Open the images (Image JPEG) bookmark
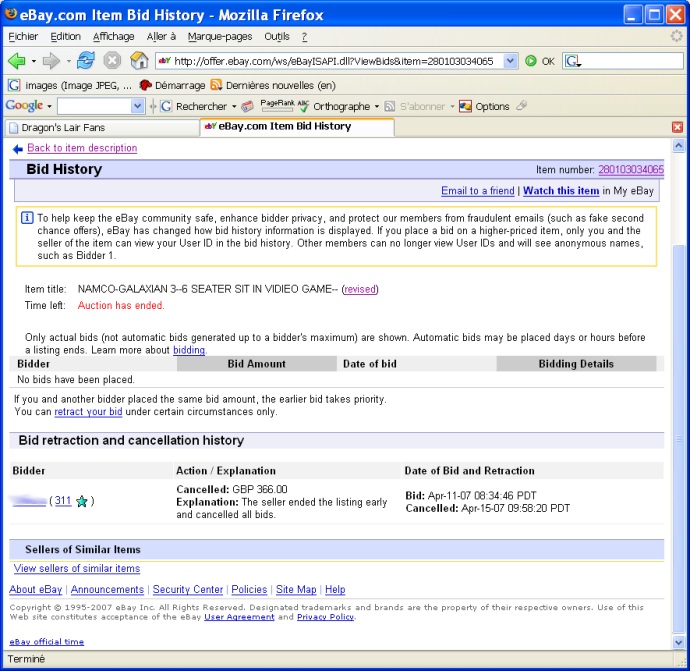The image size is (690, 671). click(x=70, y=85)
